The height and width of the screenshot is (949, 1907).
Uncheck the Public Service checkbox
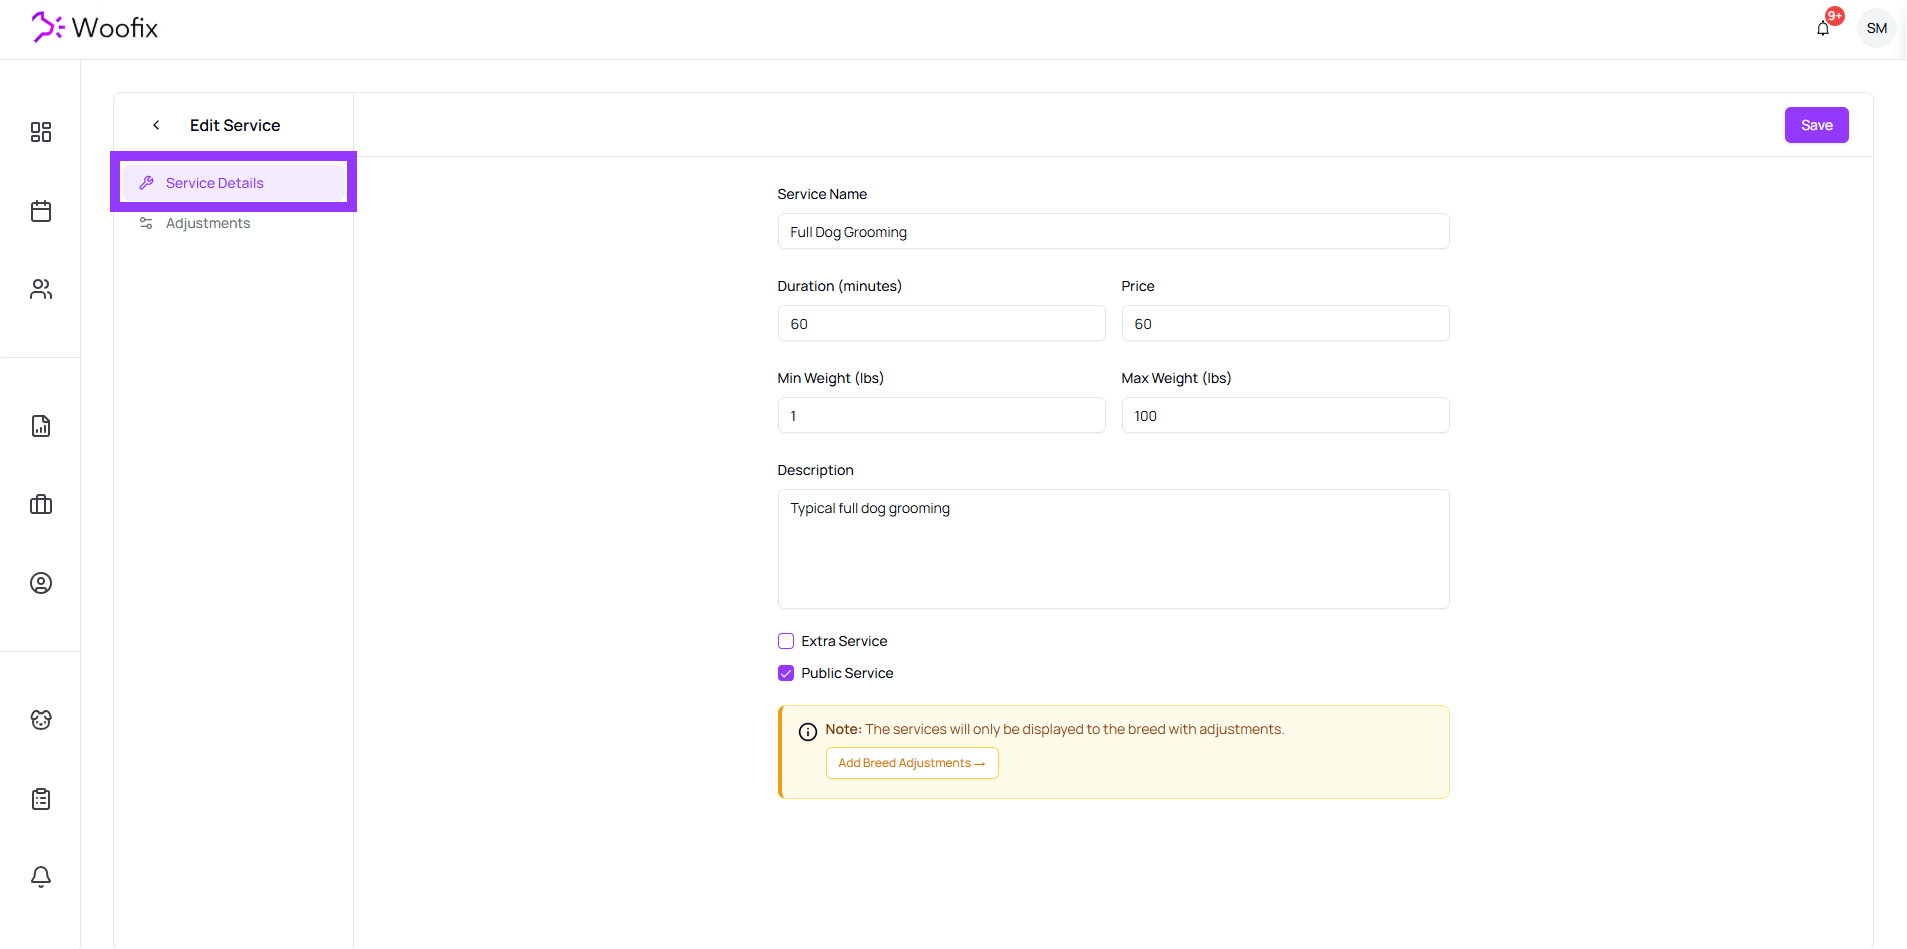(786, 673)
